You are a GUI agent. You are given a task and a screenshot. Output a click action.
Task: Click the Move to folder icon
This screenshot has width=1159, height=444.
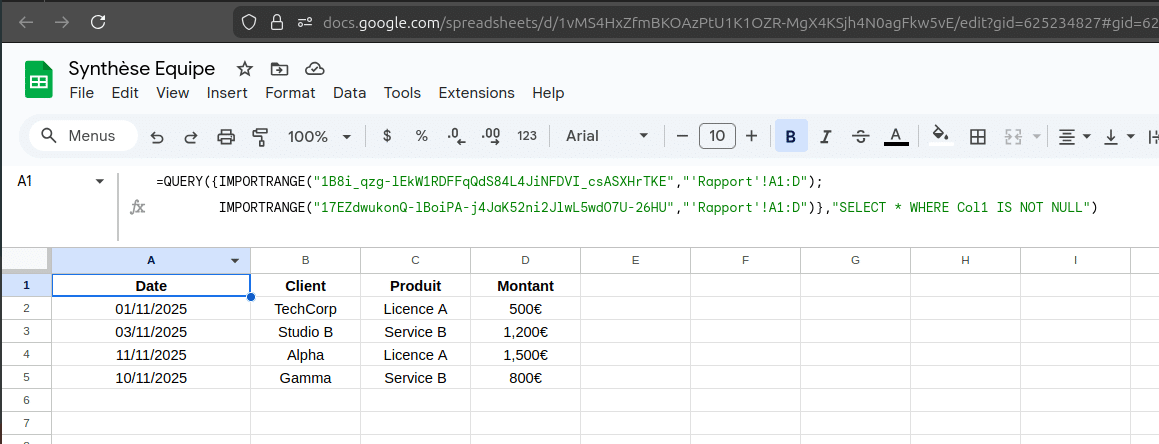coord(279,69)
